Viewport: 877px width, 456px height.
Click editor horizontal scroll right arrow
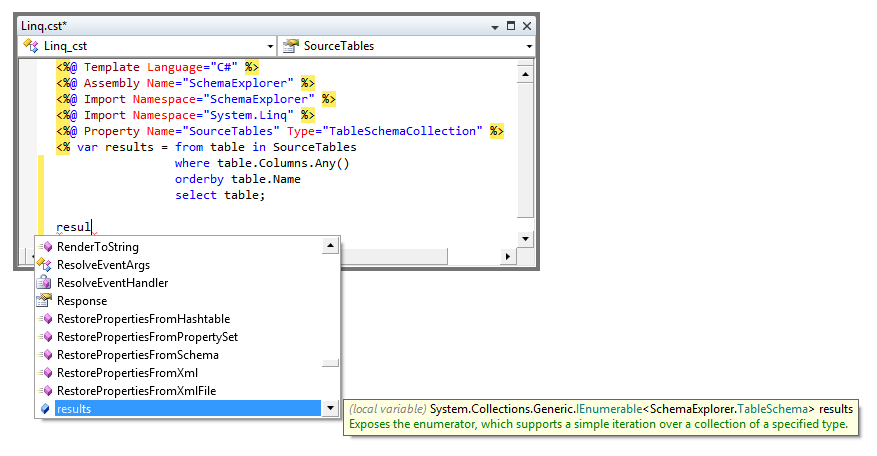pyautogui.click(x=507, y=256)
